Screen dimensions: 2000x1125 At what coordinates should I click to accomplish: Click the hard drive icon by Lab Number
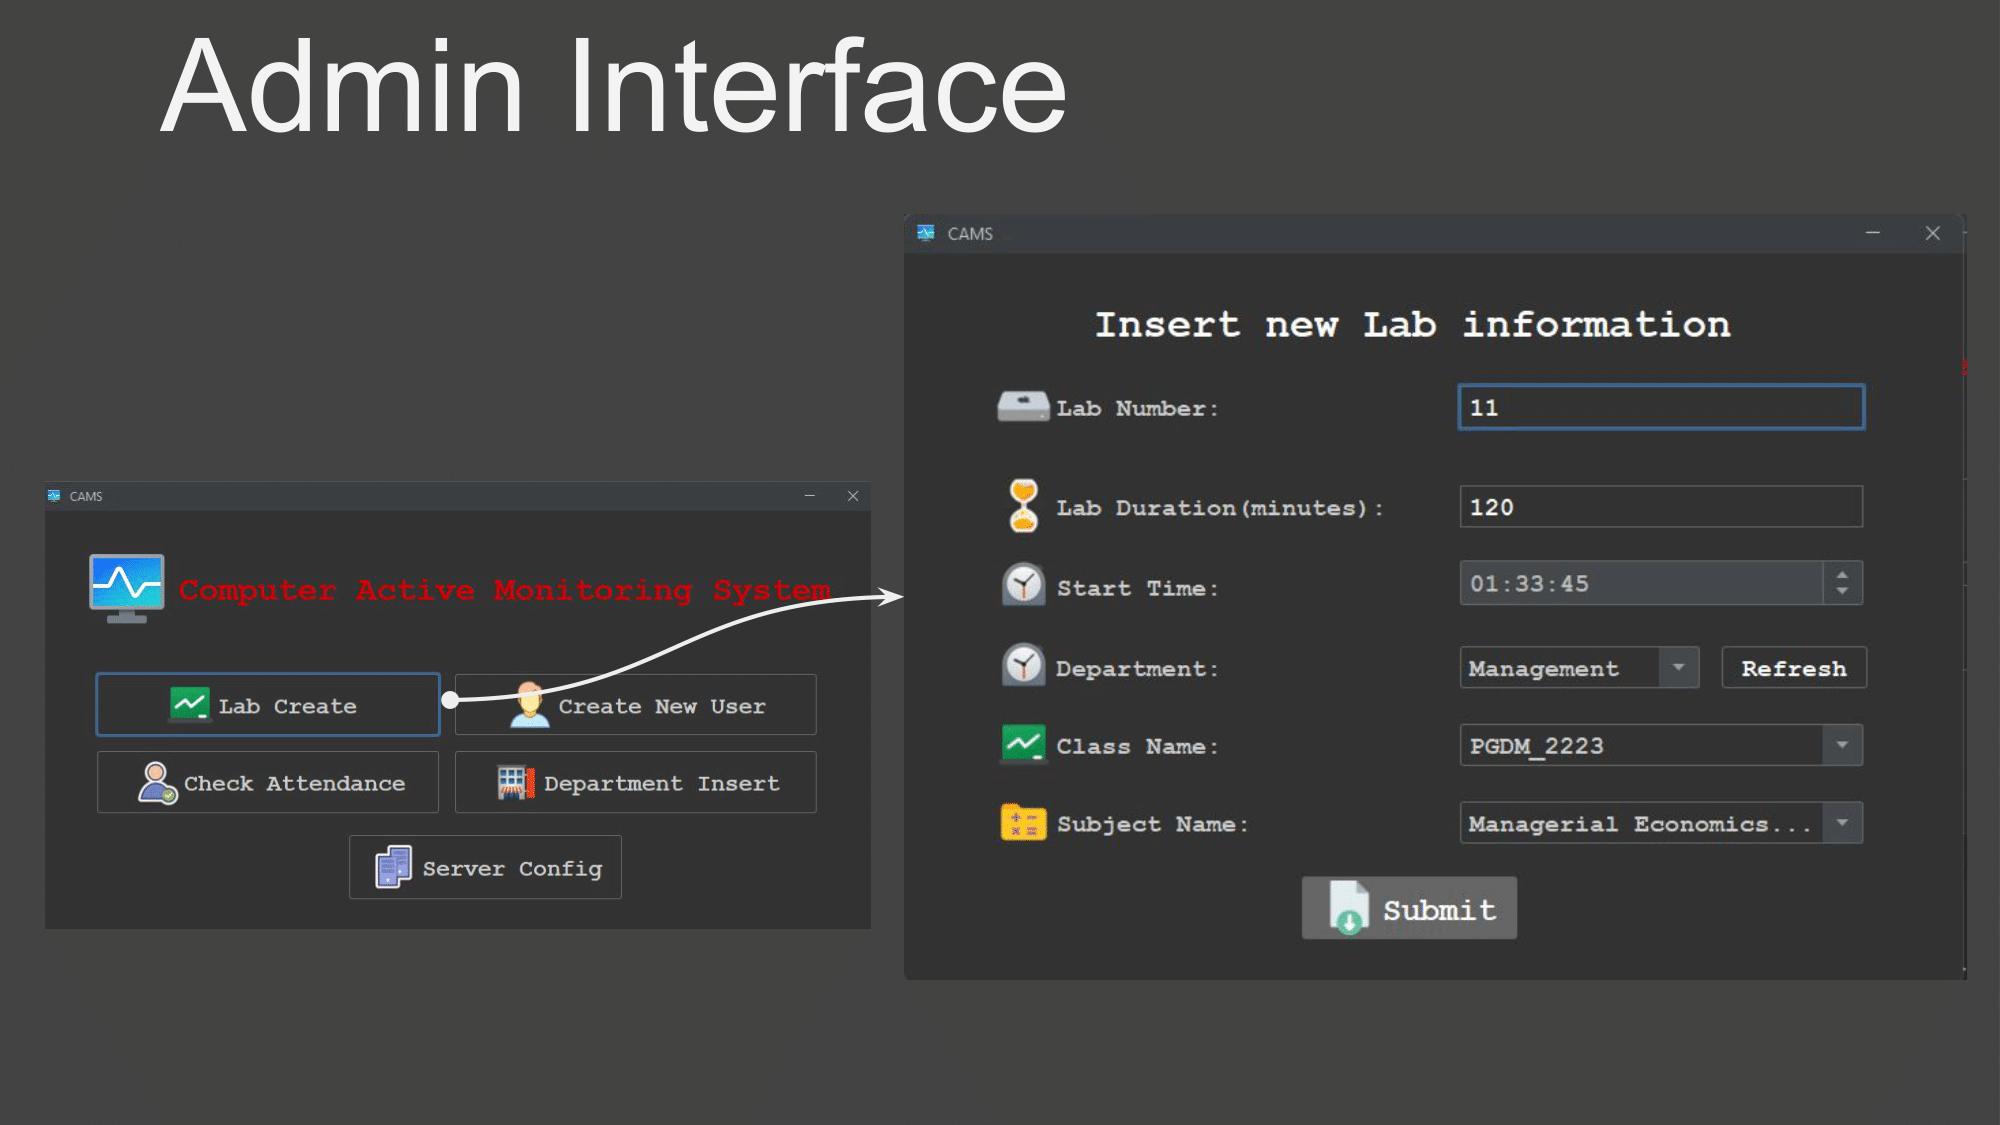(x=1023, y=407)
